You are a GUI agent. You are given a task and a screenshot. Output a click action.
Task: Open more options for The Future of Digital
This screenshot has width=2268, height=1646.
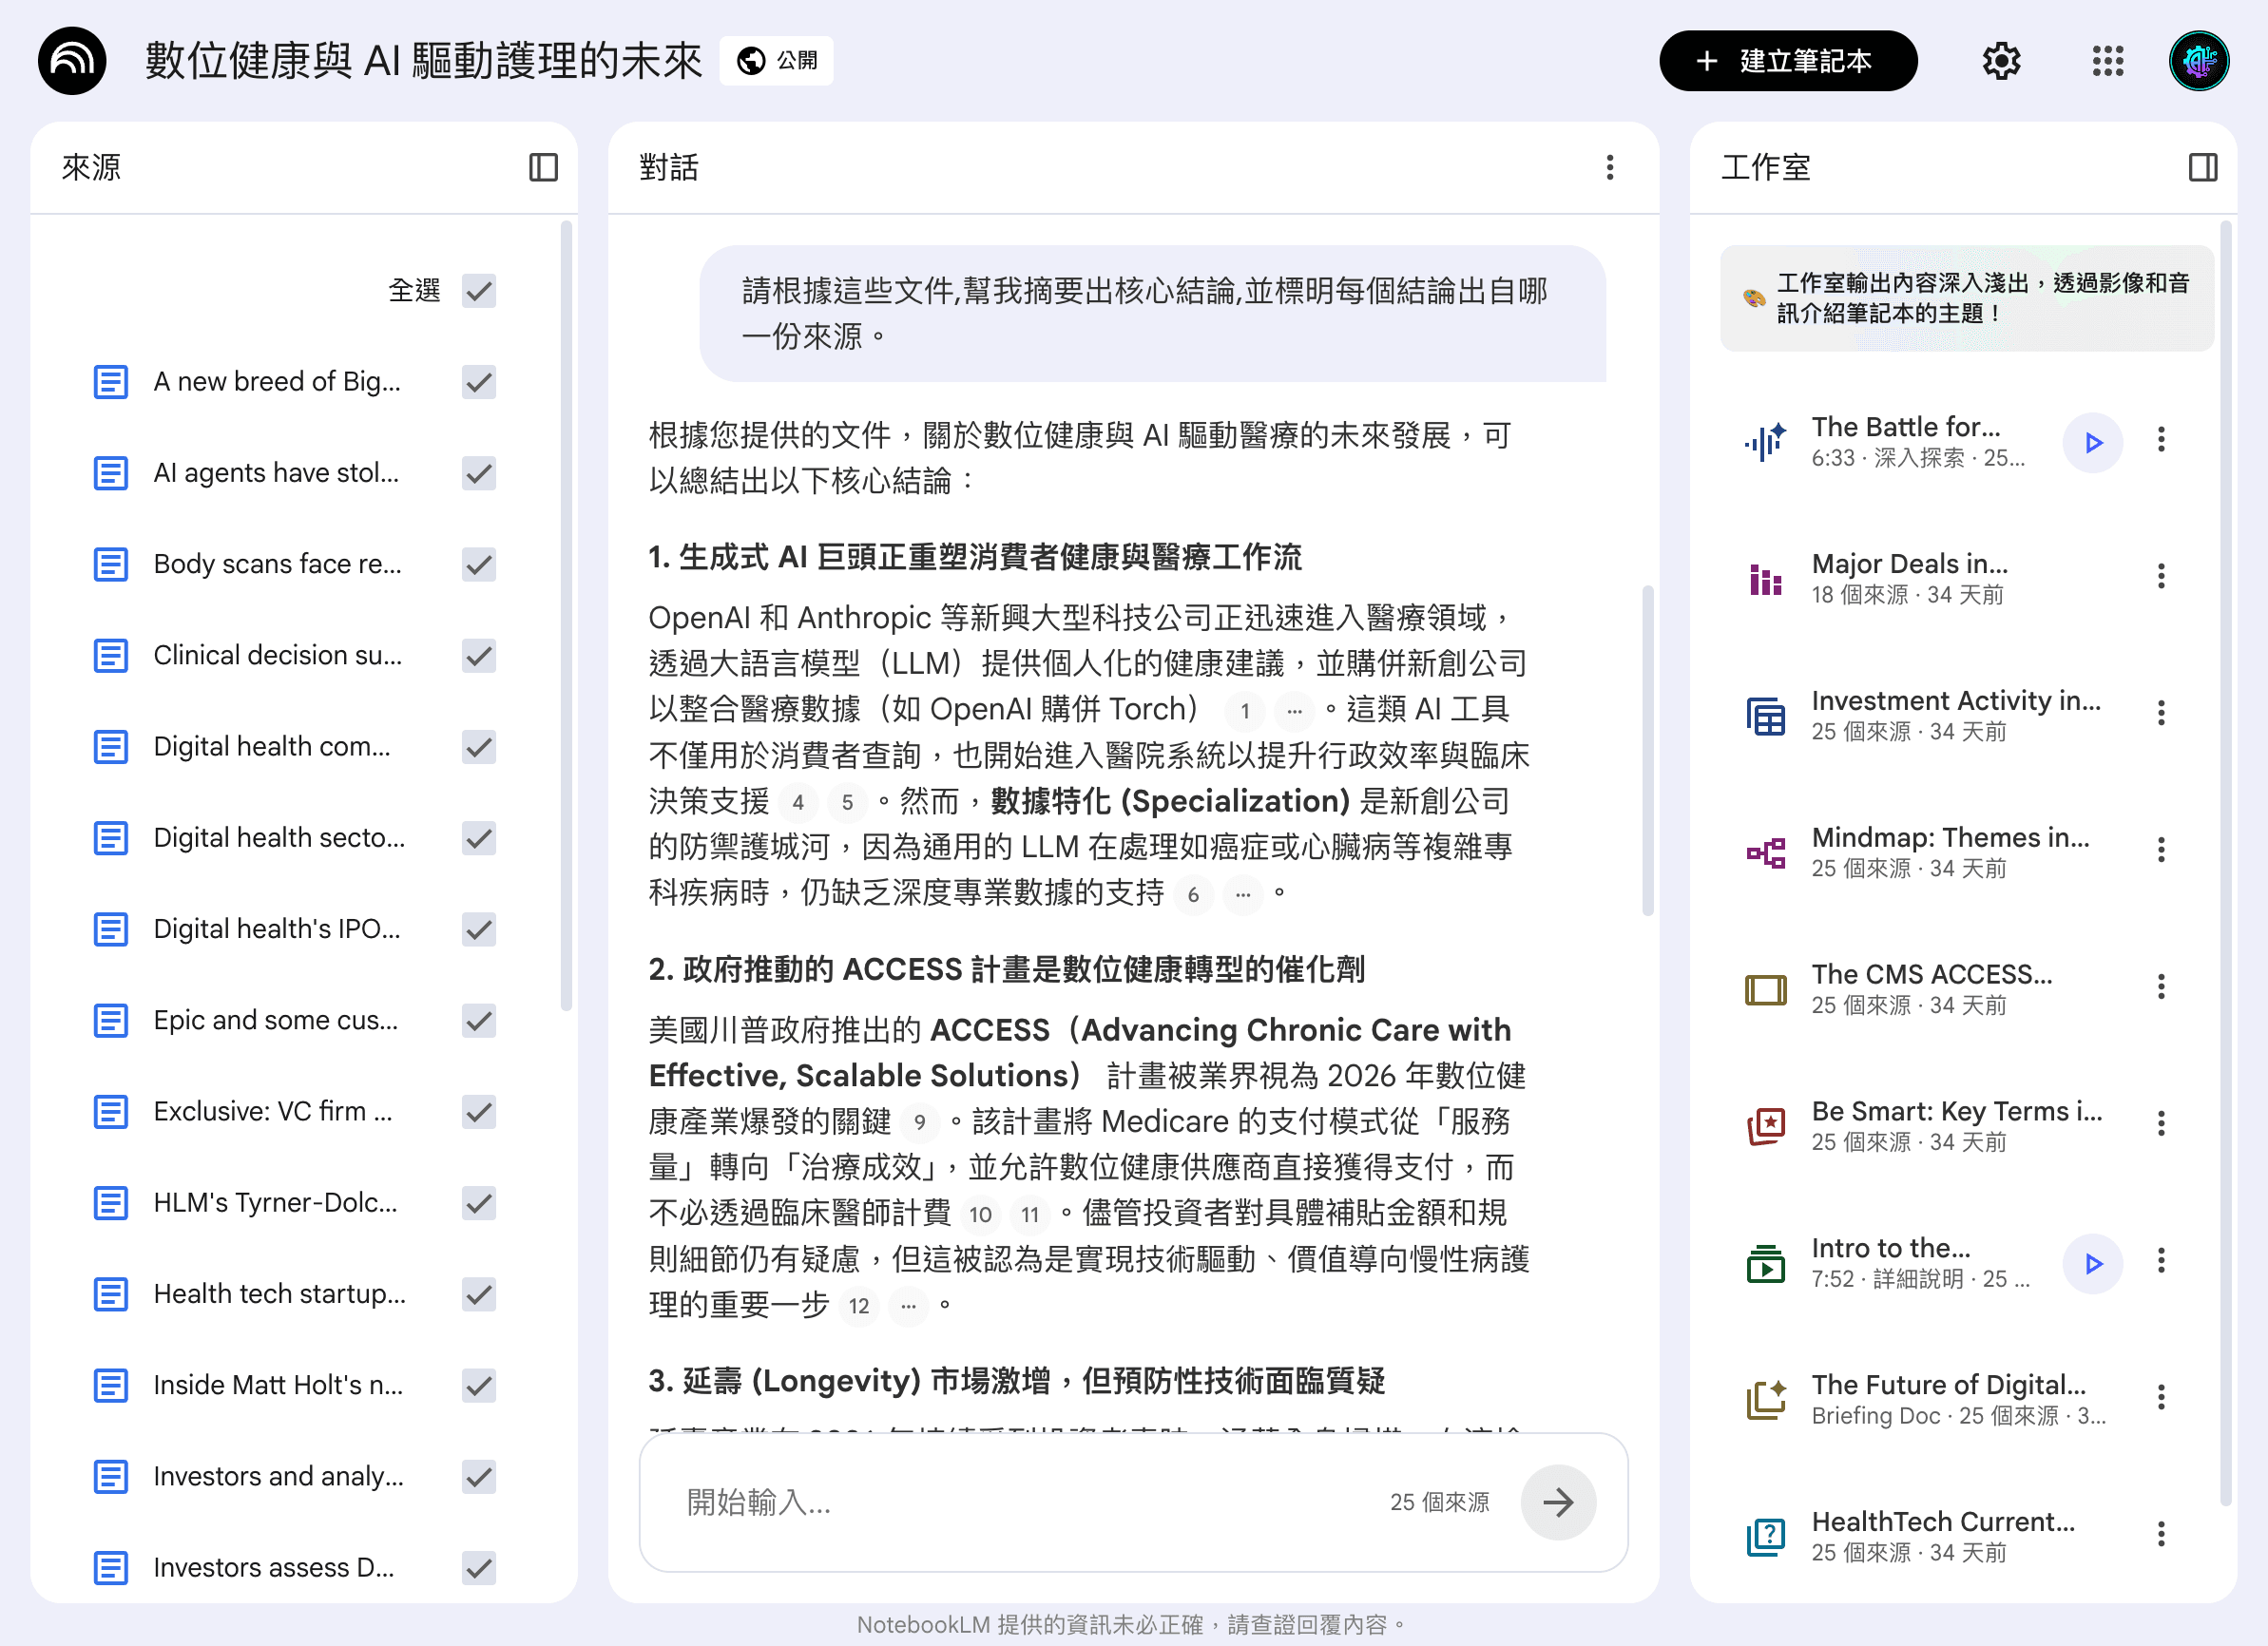coord(2160,1397)
